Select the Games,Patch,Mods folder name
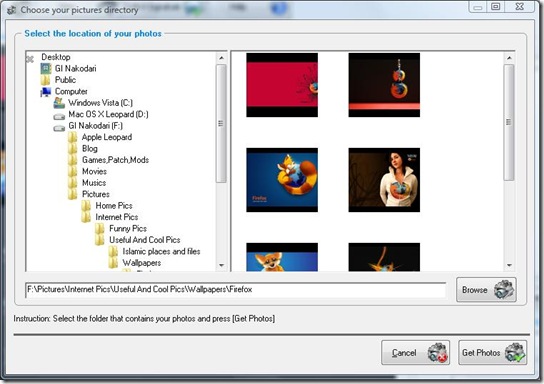The width and height of the screenshot is (544, 384). [x=116, y=160]
